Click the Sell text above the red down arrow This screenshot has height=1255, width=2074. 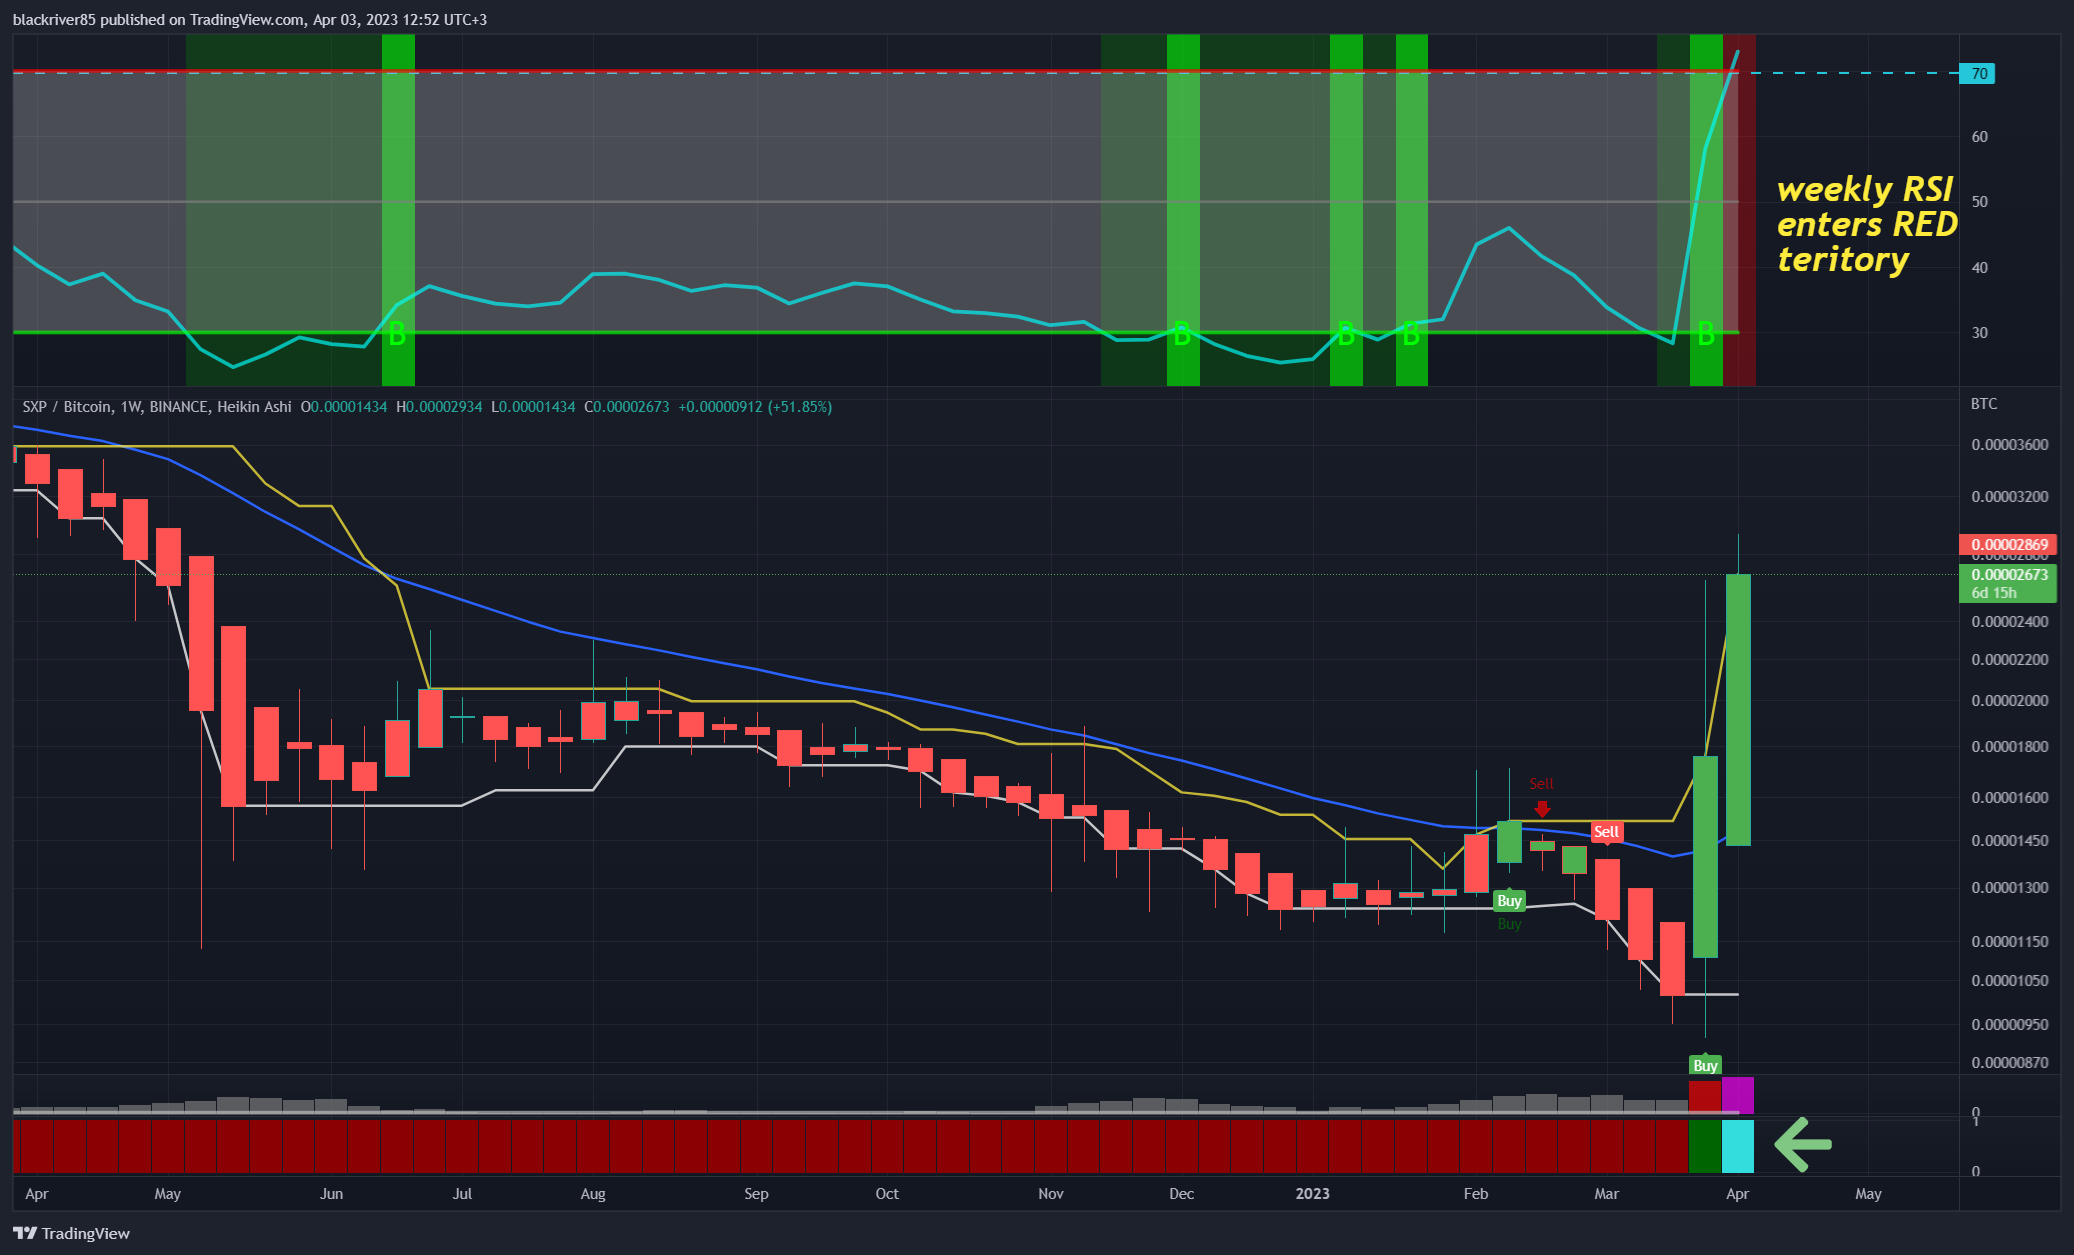click(x=1541, y=784)
